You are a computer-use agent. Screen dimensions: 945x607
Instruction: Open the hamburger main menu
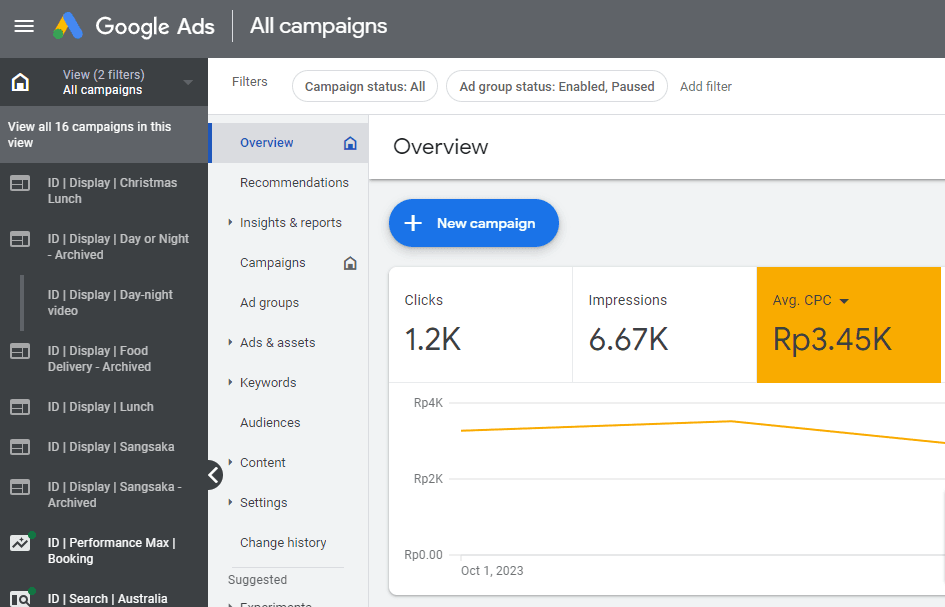[24, 26]
